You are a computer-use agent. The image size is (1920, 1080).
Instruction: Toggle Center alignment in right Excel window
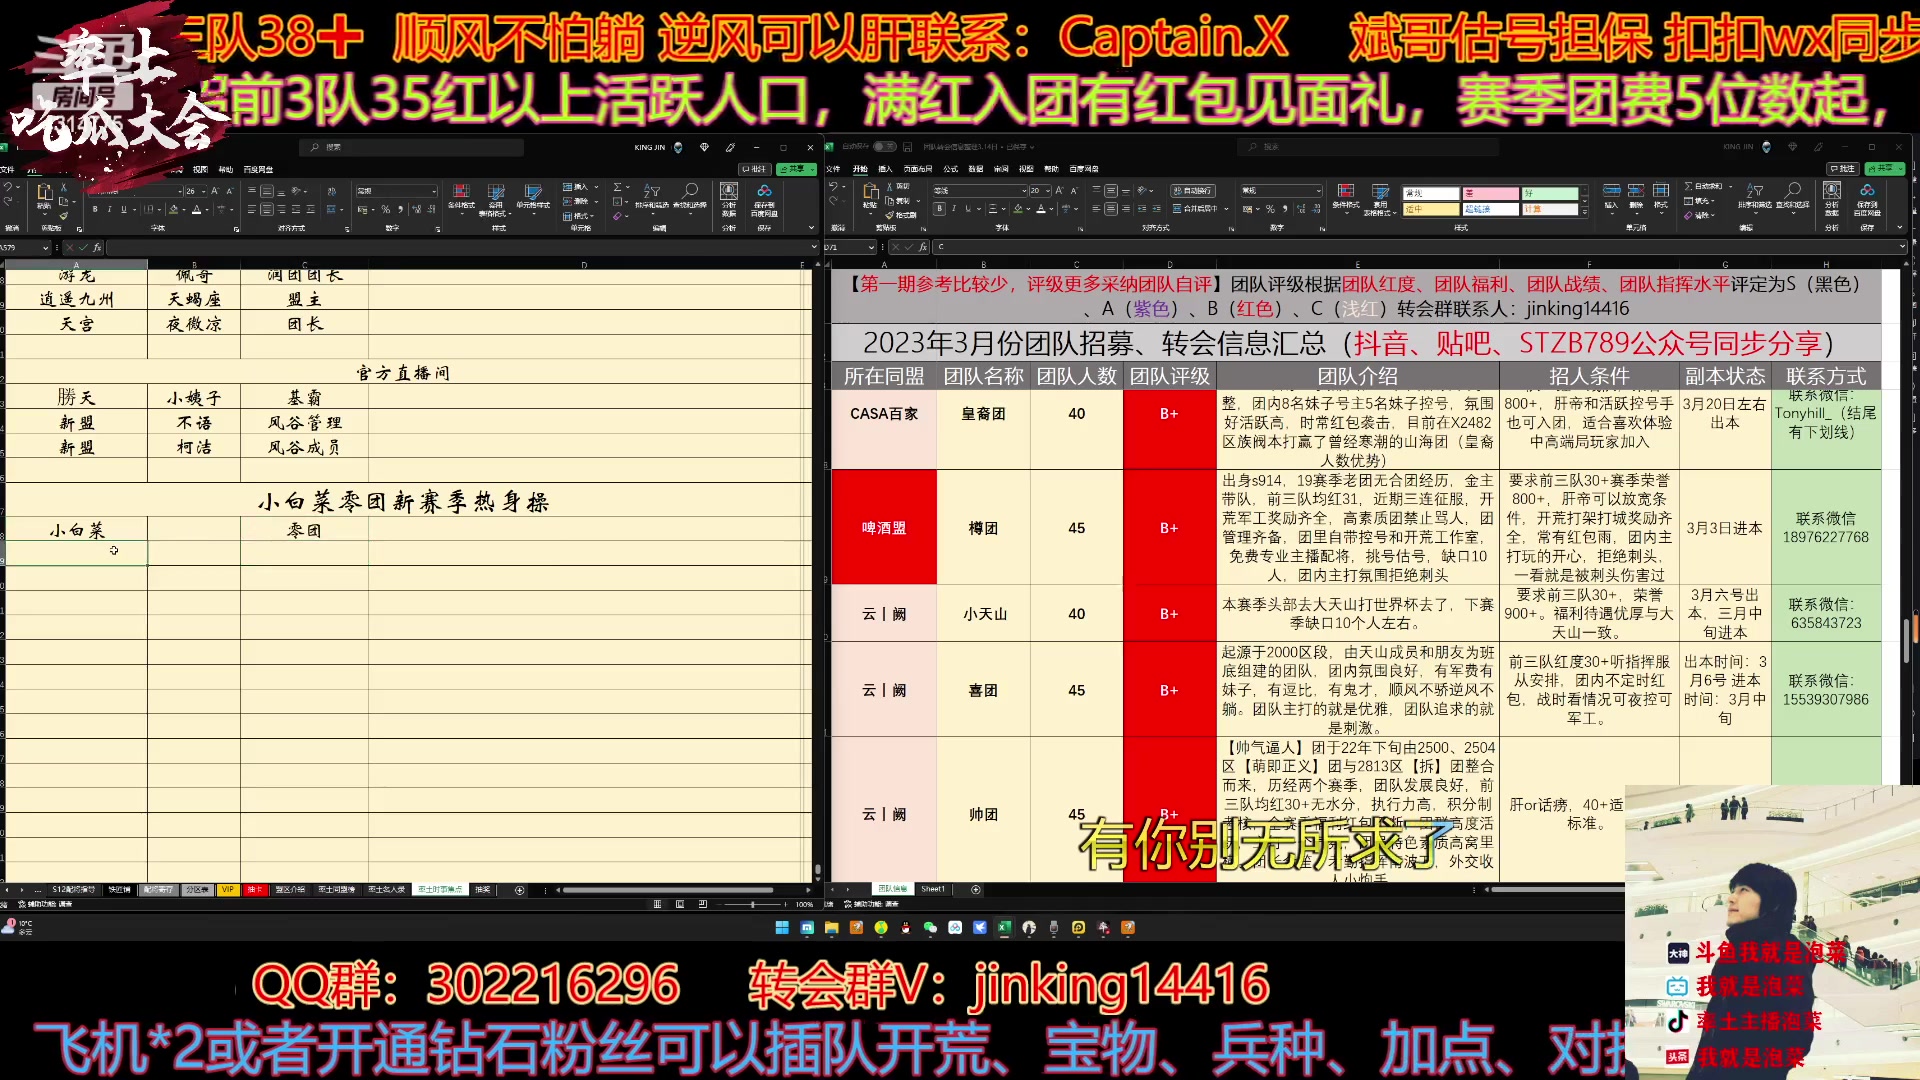click(x=1111, y=209)
